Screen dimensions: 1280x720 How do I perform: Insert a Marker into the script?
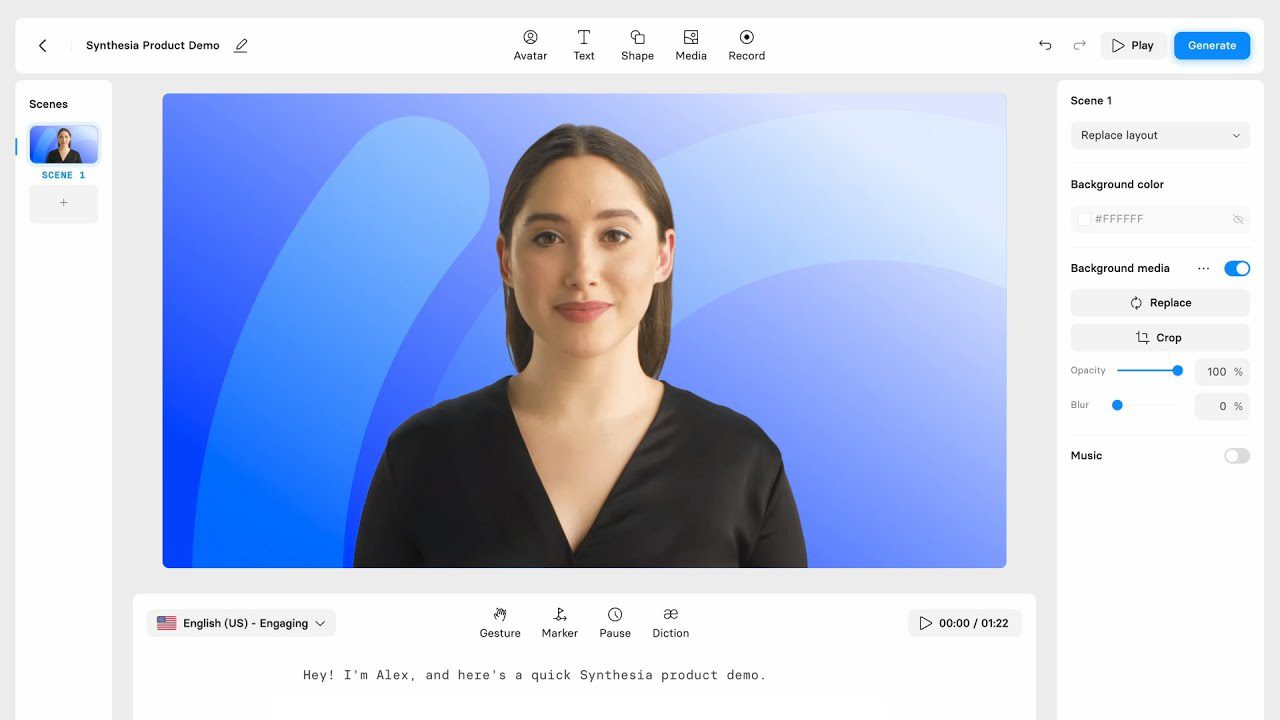[560, 622]
